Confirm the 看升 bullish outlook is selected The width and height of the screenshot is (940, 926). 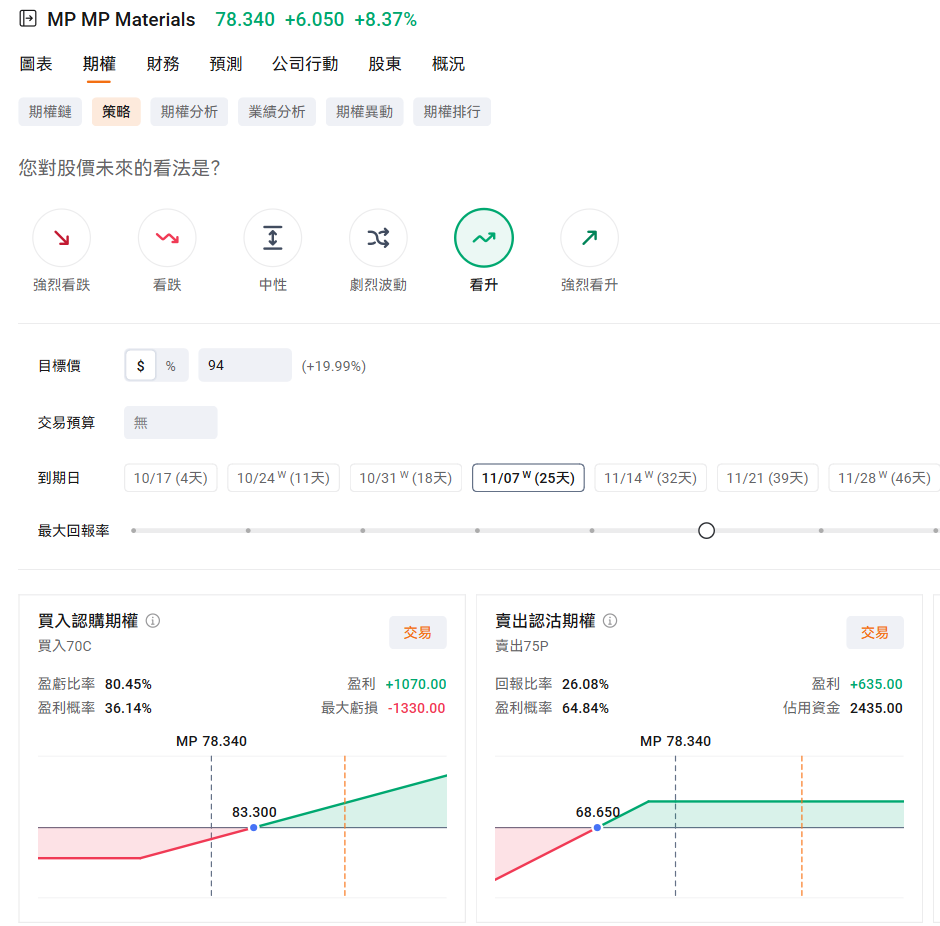tap(484, 237)
